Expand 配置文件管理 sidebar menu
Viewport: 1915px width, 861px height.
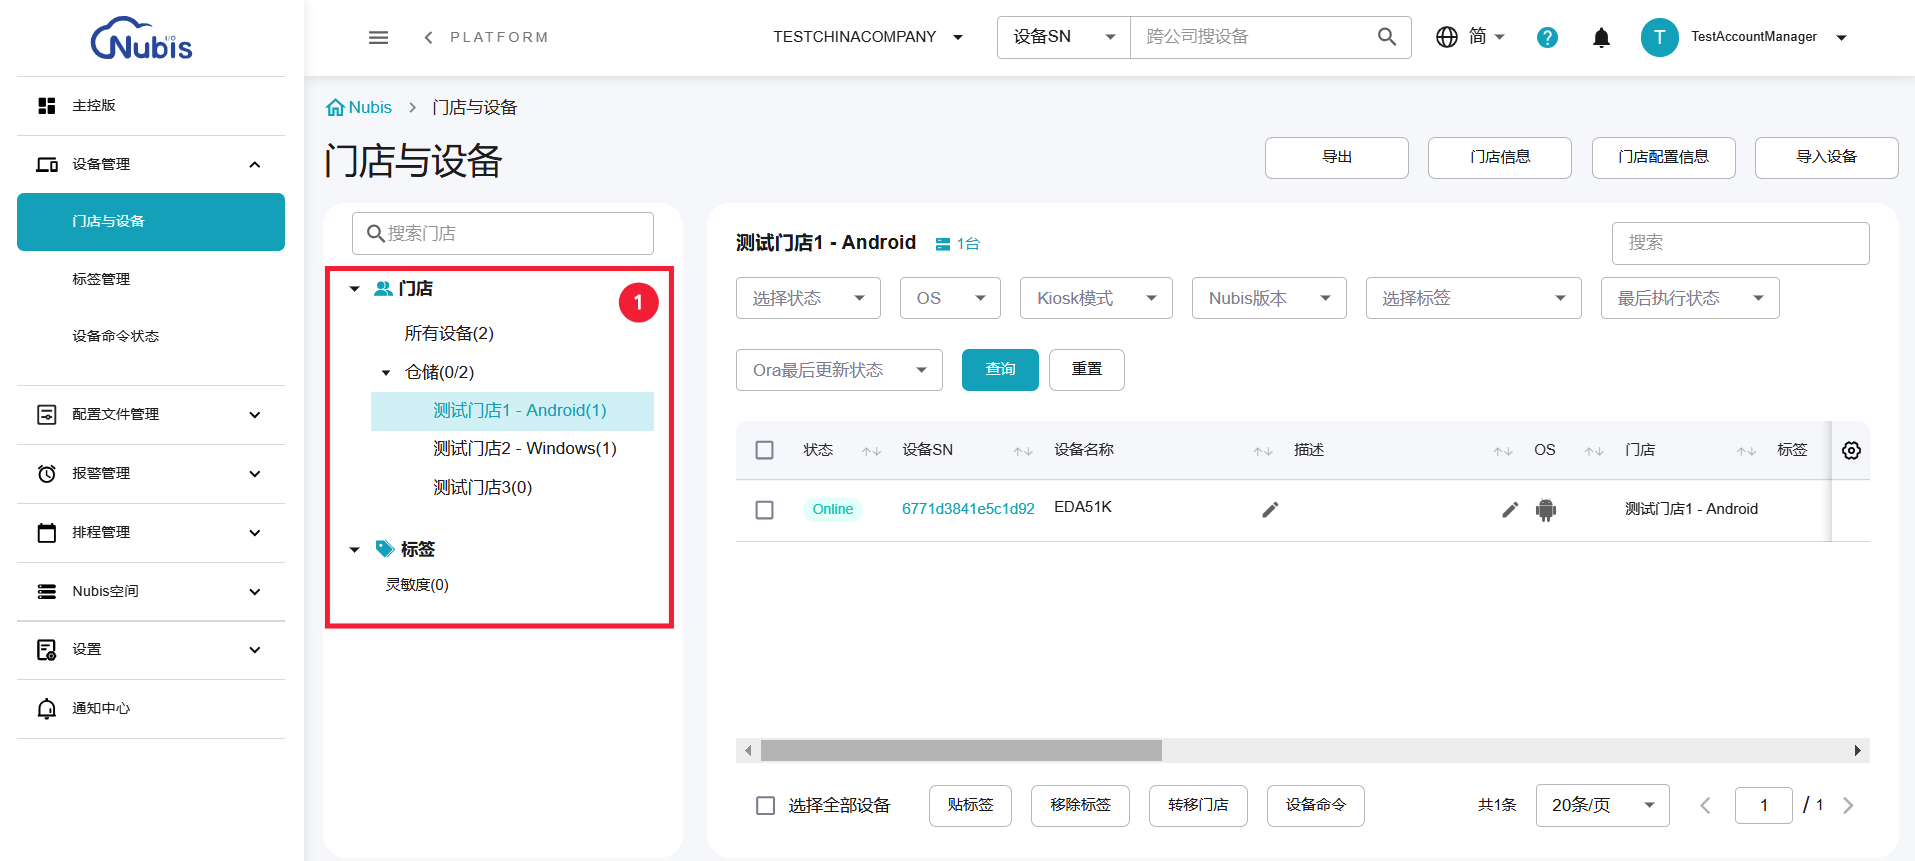point(151,414)
